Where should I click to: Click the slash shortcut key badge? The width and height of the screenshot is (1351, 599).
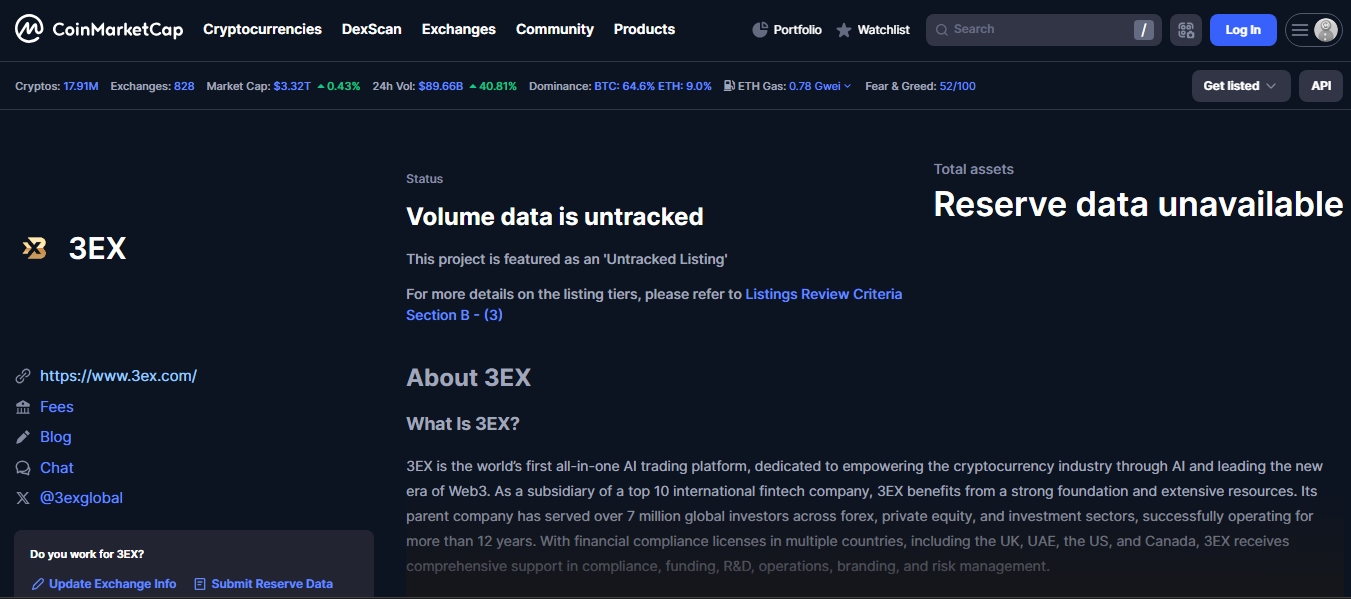coord(1144,30)
